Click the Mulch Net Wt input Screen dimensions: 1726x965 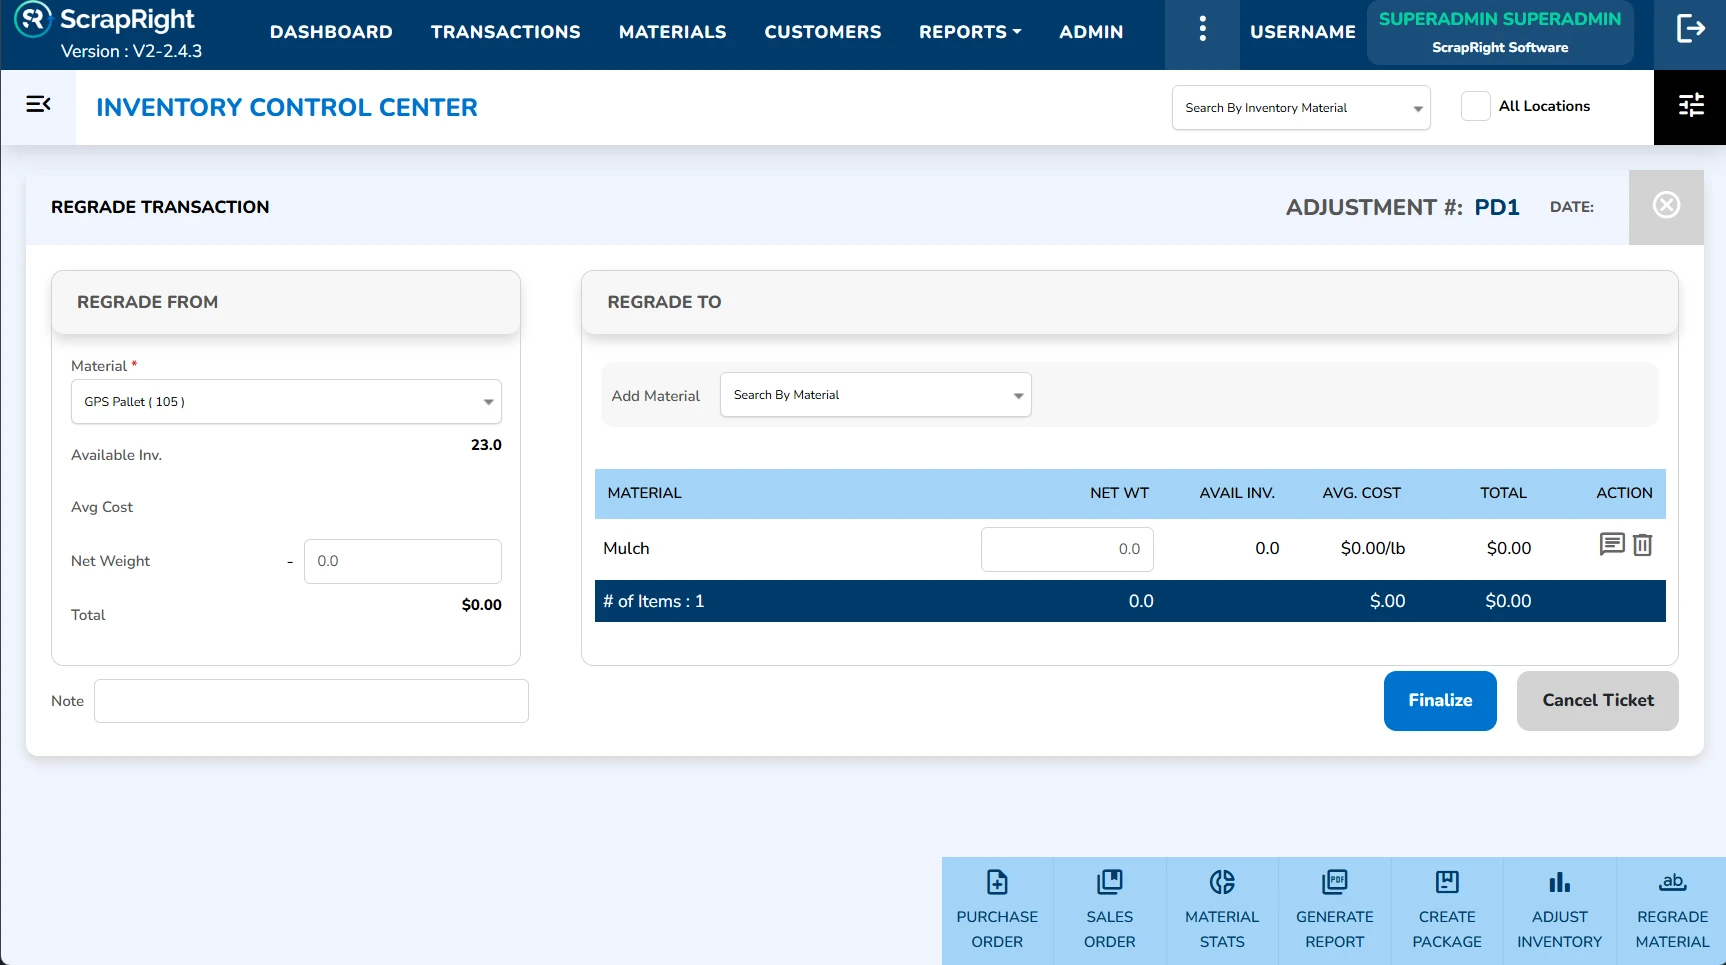click(x=1067, y=549)
